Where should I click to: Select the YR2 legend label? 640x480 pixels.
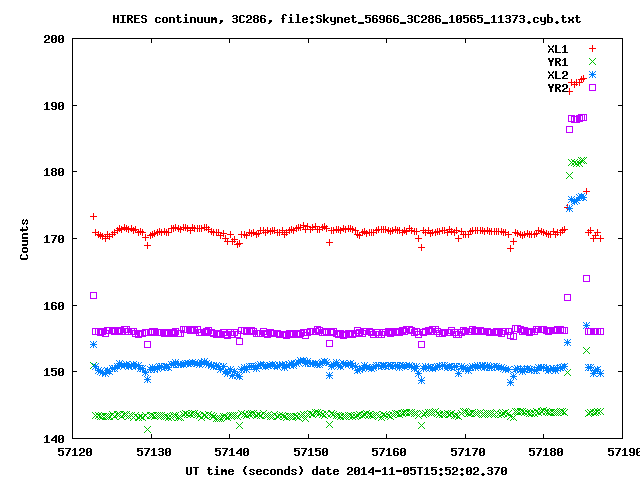coord(558,88)
